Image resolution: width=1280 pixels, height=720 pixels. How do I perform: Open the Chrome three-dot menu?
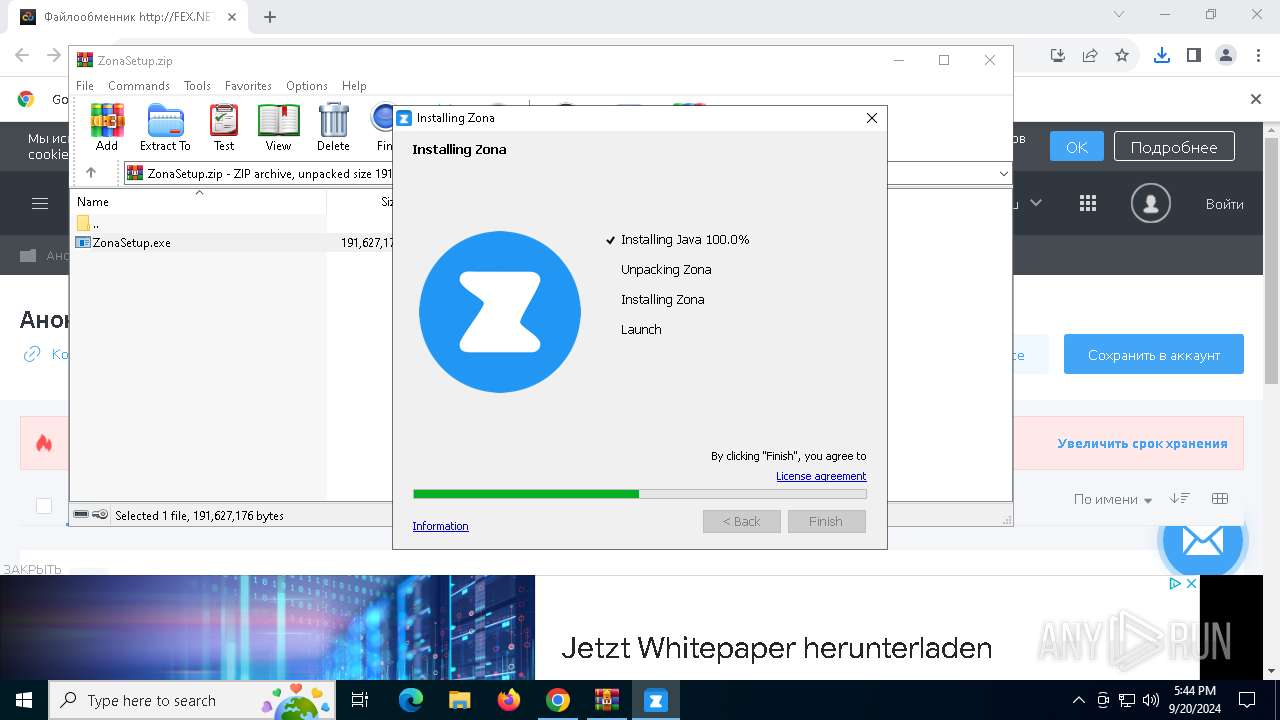[1257, 55]
